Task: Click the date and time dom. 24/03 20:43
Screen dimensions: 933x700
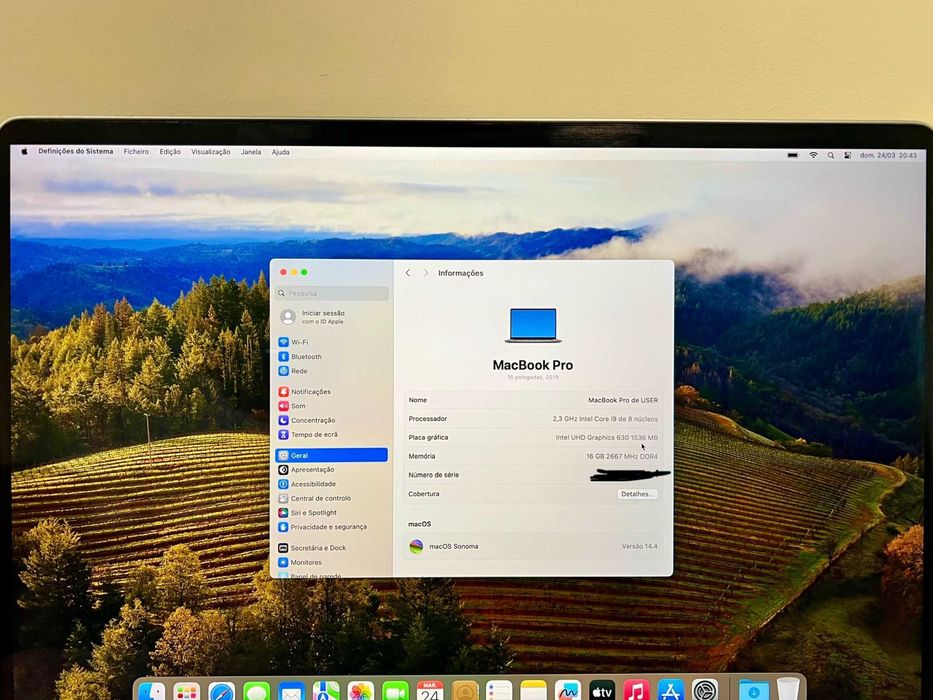Action: pyautogui.click(x=888, y=155)
